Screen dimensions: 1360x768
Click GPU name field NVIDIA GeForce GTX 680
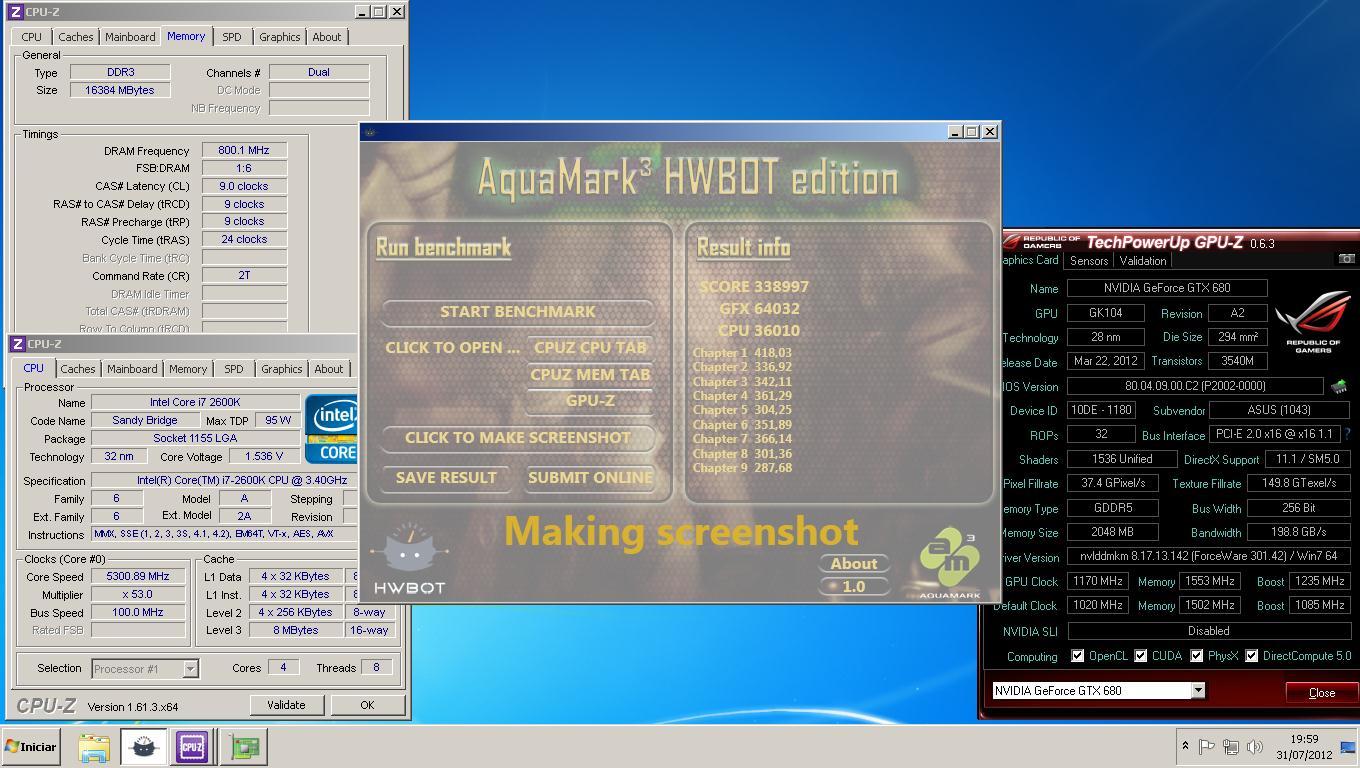(x=1167, y=288)
